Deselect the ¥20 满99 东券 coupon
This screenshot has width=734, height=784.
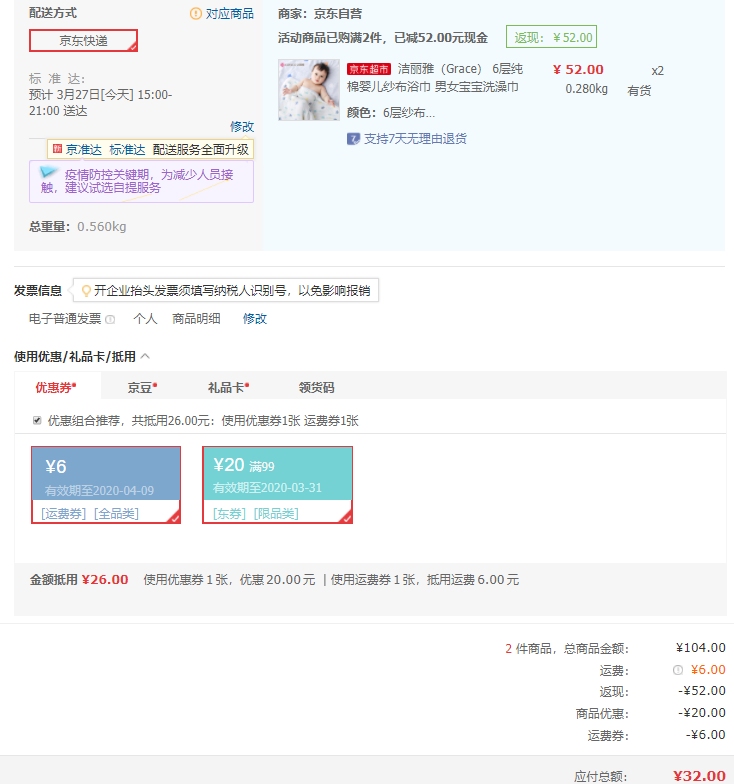[278, 485]
